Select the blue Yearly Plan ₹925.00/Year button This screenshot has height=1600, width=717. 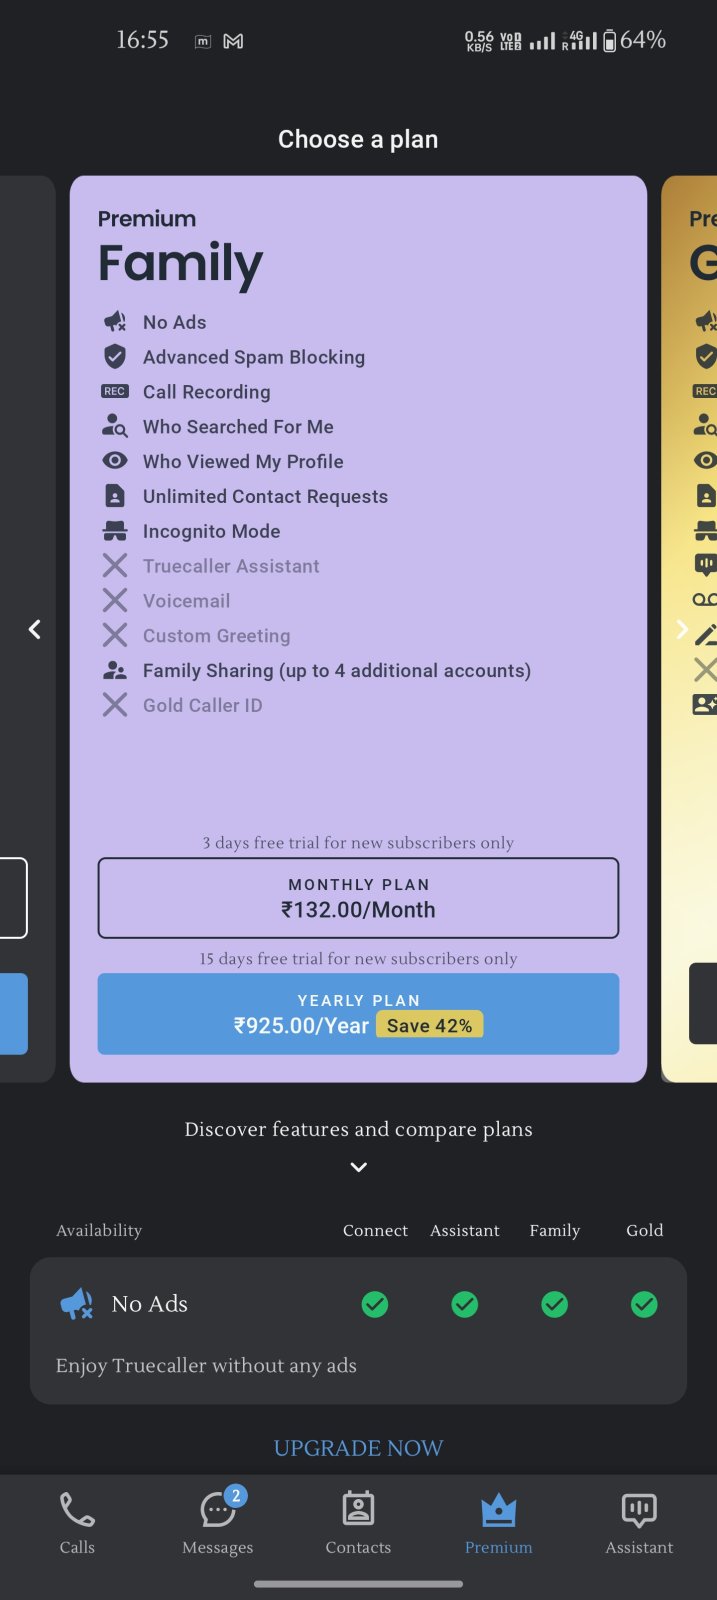click(x=358, y=1014)
